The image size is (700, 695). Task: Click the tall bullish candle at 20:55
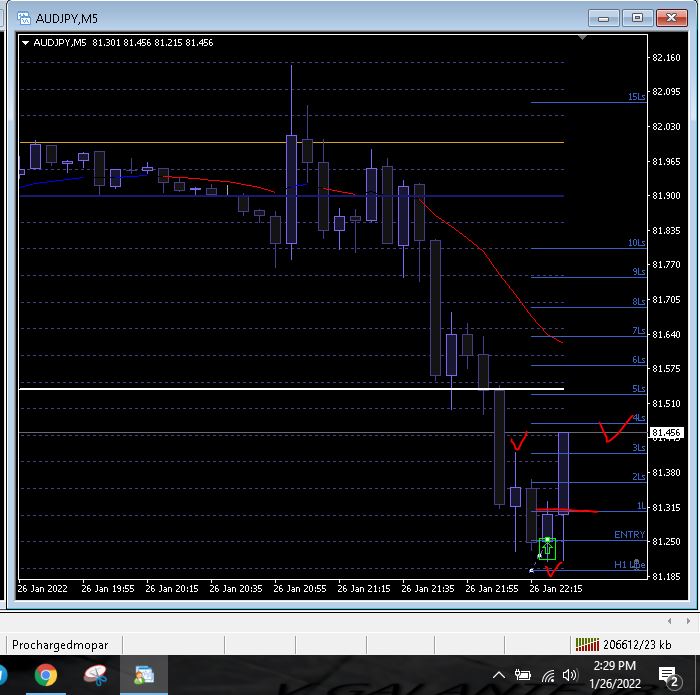(x=291, y=189)
